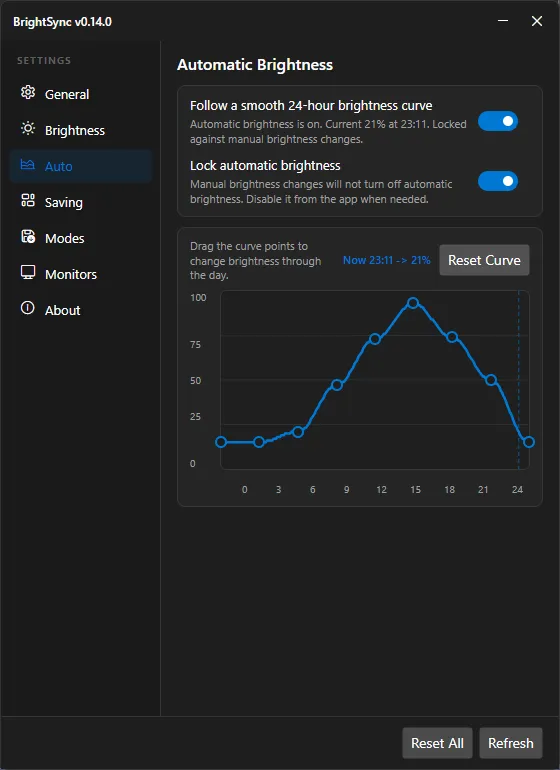This screenshot has height=770, width=560.
Task: Click the Brightness sun icon
Action: [28, 129]
